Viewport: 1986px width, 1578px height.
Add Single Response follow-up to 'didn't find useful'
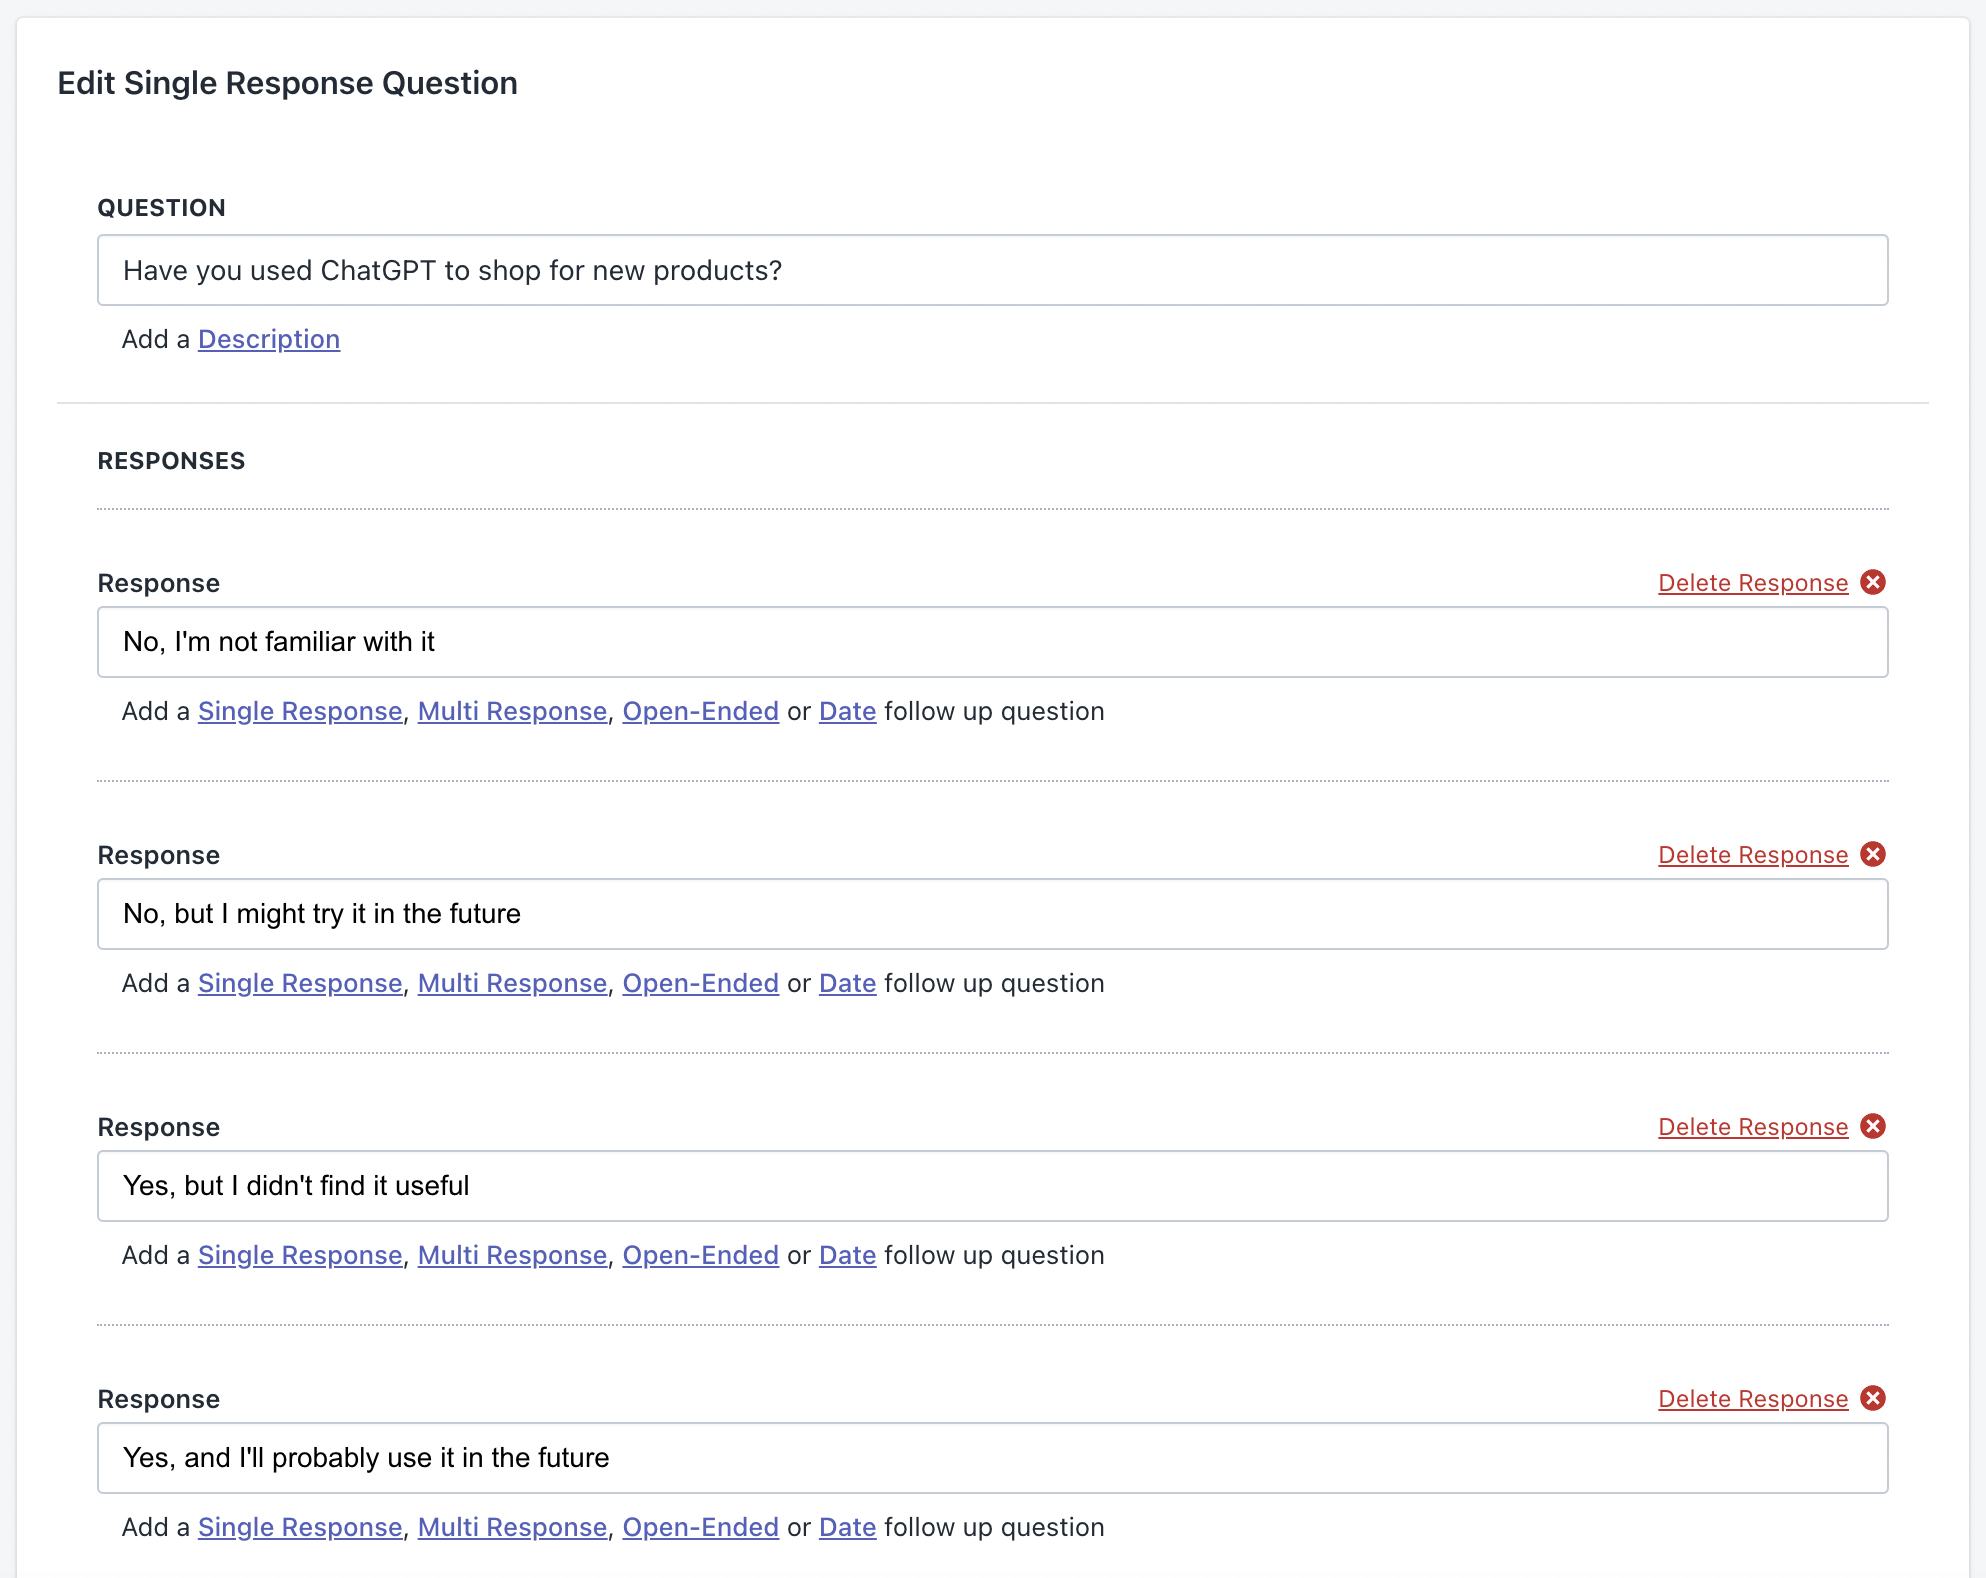(299, 1255)
